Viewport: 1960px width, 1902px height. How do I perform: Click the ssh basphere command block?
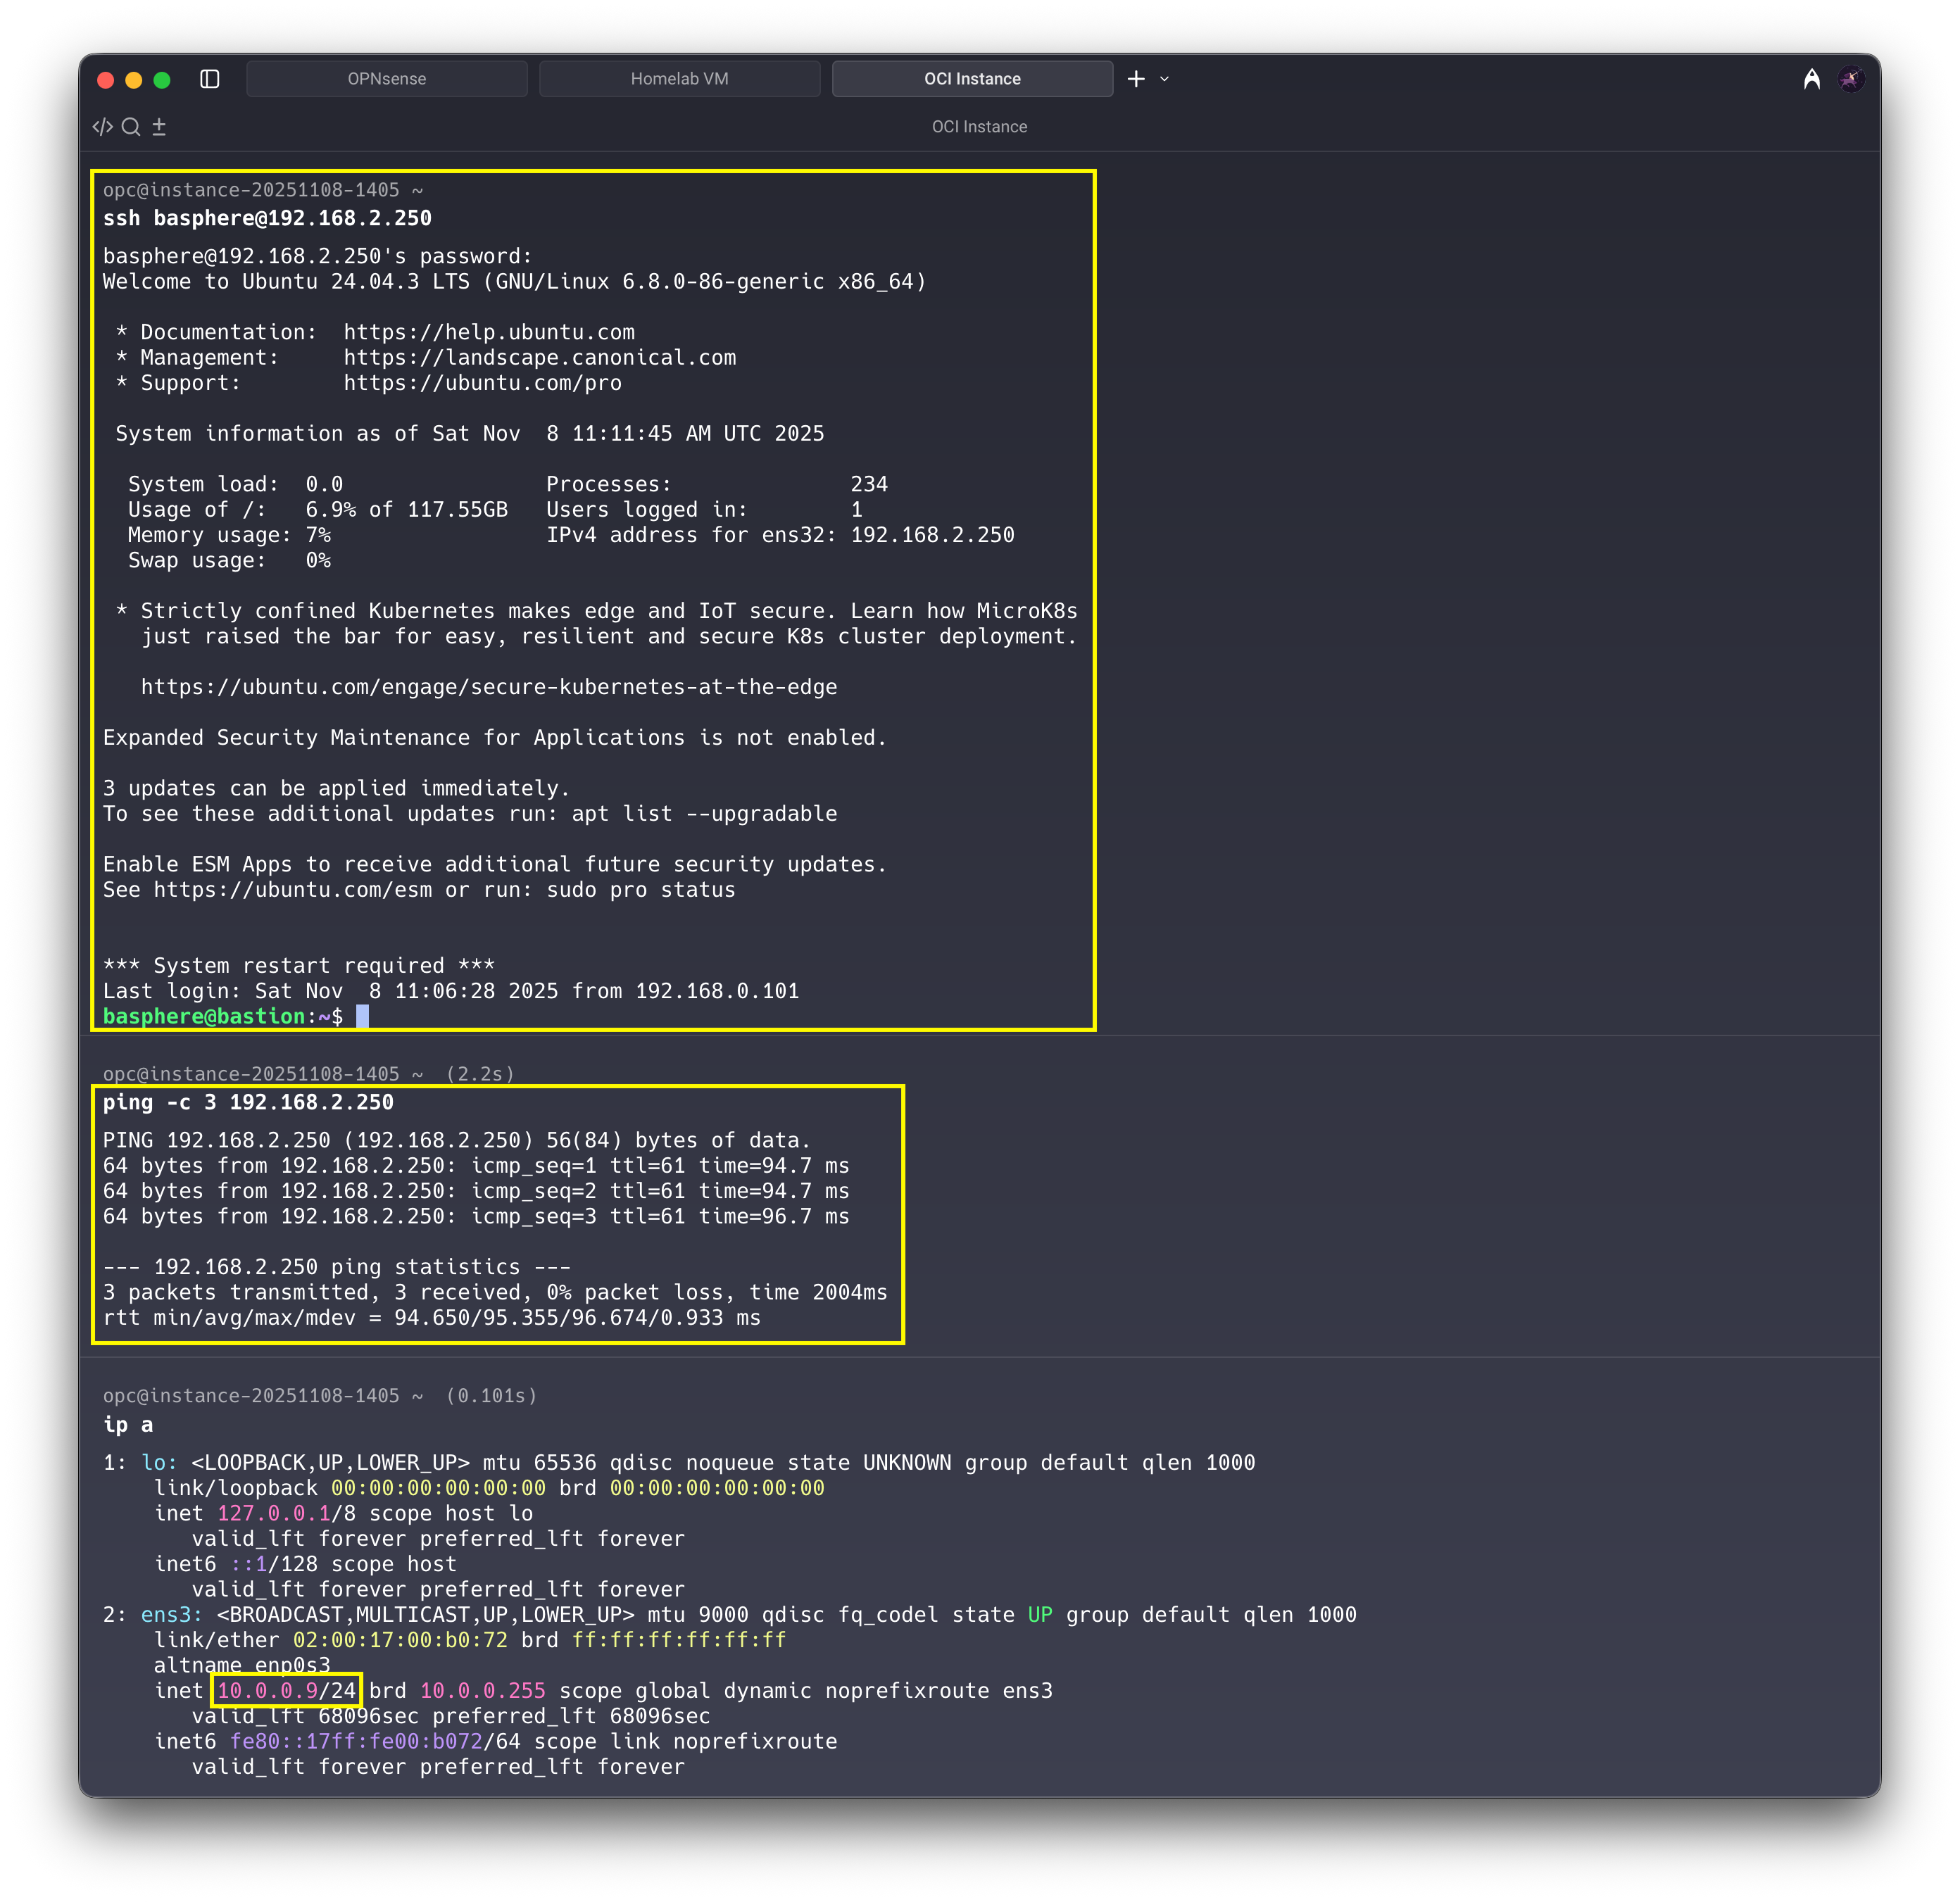(x=267, y=218)
